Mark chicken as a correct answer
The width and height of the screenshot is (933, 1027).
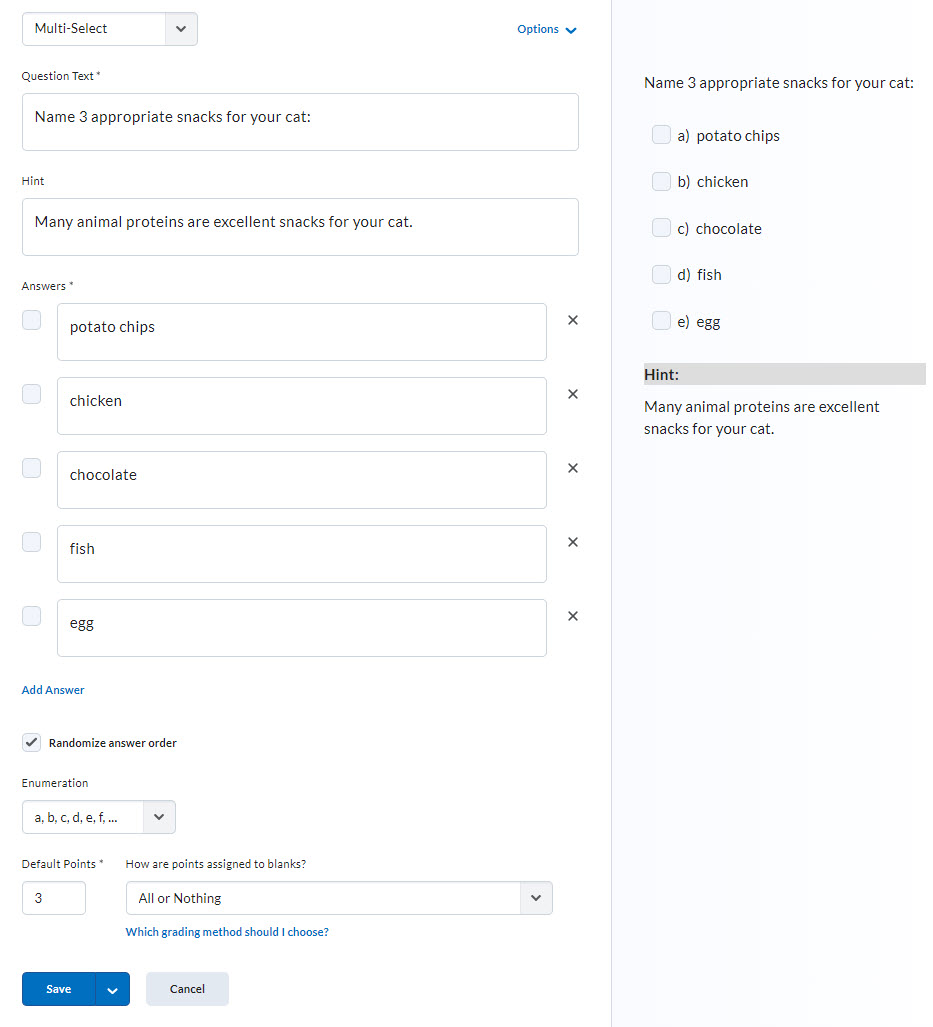(x=32, y=394)
